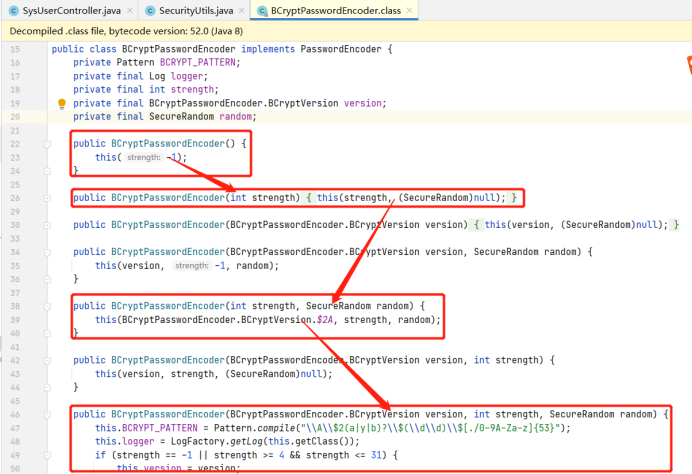Close the BCryptPasswordEncoder.class tab
This screenshot has width=692, height=474.
pos(410,11)
